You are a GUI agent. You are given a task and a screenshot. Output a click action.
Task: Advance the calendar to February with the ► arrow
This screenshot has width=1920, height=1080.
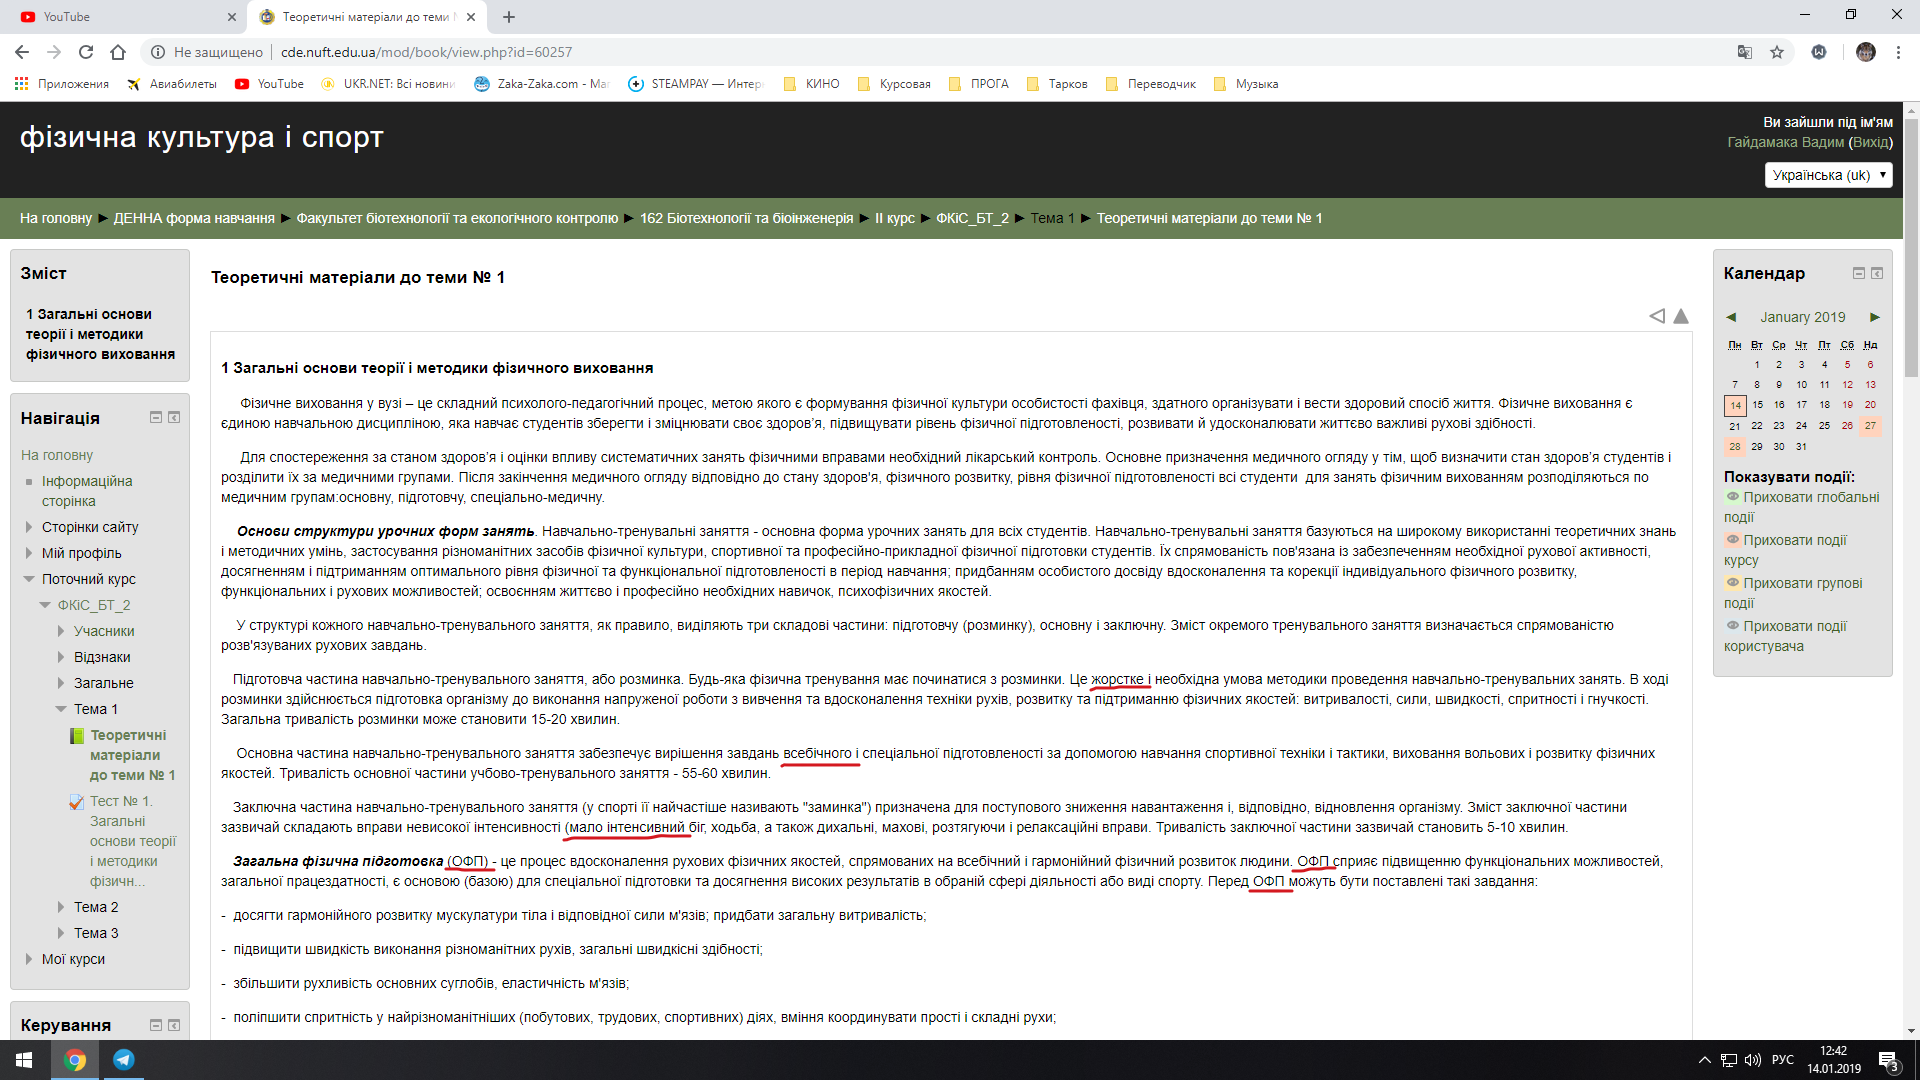[1875, 317]
